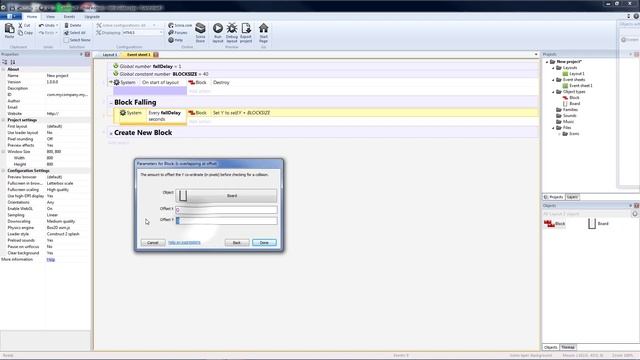This screenshot has height=360, width=640.
Task: Click the Export project icon
Action: click(246, 28)
